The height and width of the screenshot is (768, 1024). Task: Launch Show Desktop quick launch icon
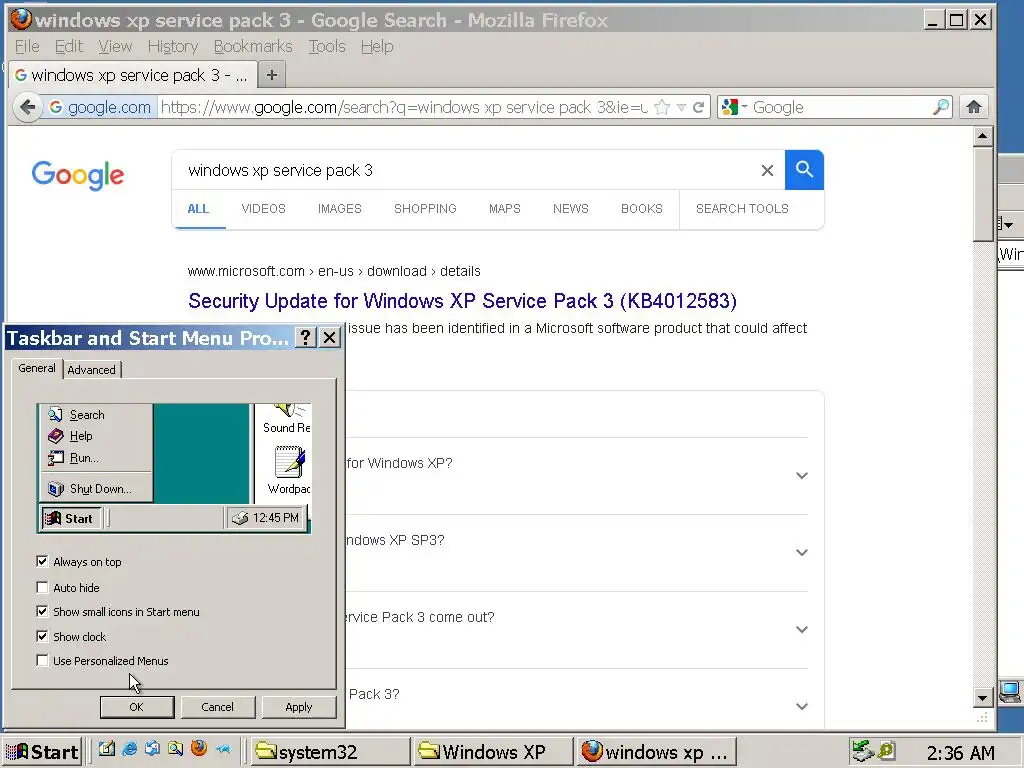(x=106, y=749)
